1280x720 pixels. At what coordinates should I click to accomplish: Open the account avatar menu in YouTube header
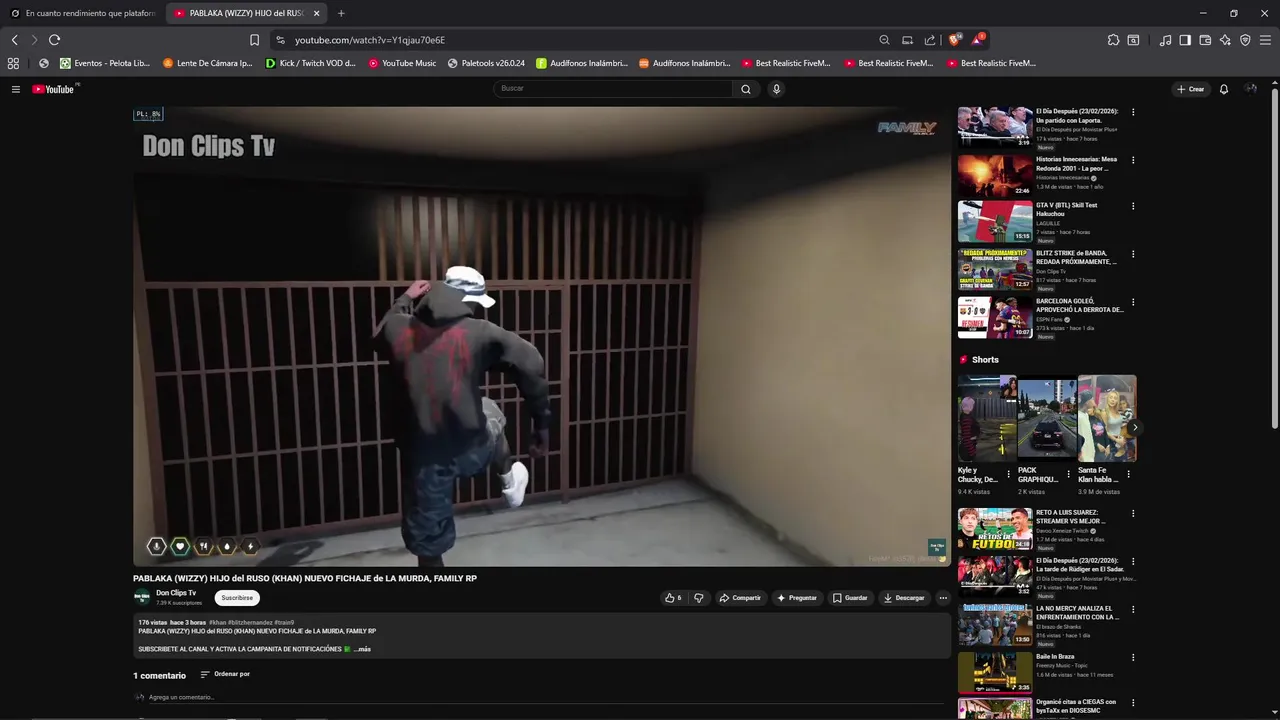pyautogui.click(x=1250, y=89)
